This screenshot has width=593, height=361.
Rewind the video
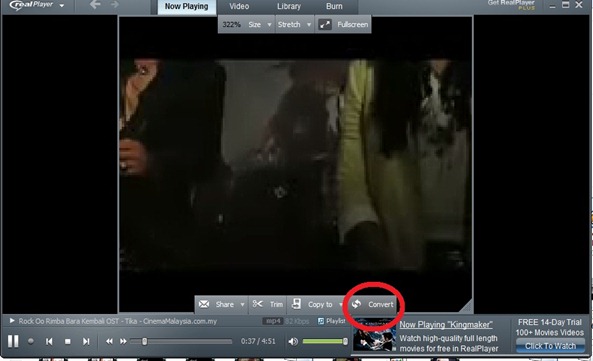pyautogui.click(x=109, y=341)
